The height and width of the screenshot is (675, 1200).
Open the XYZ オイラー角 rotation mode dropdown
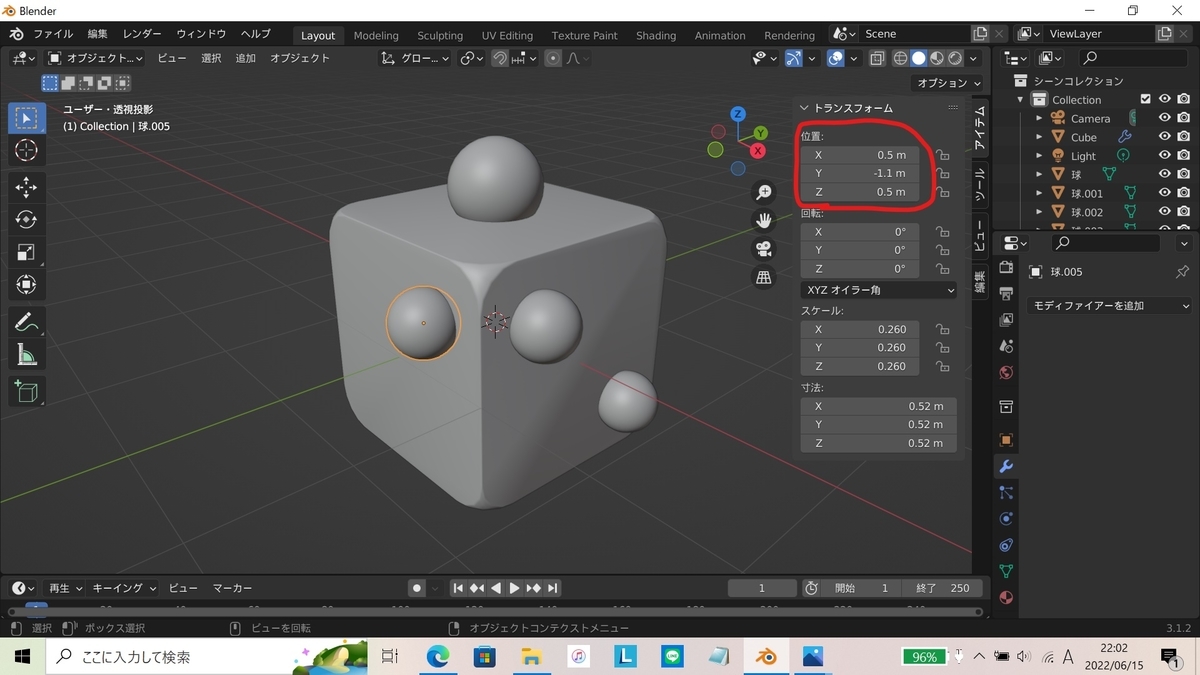(x=878, y=290)
